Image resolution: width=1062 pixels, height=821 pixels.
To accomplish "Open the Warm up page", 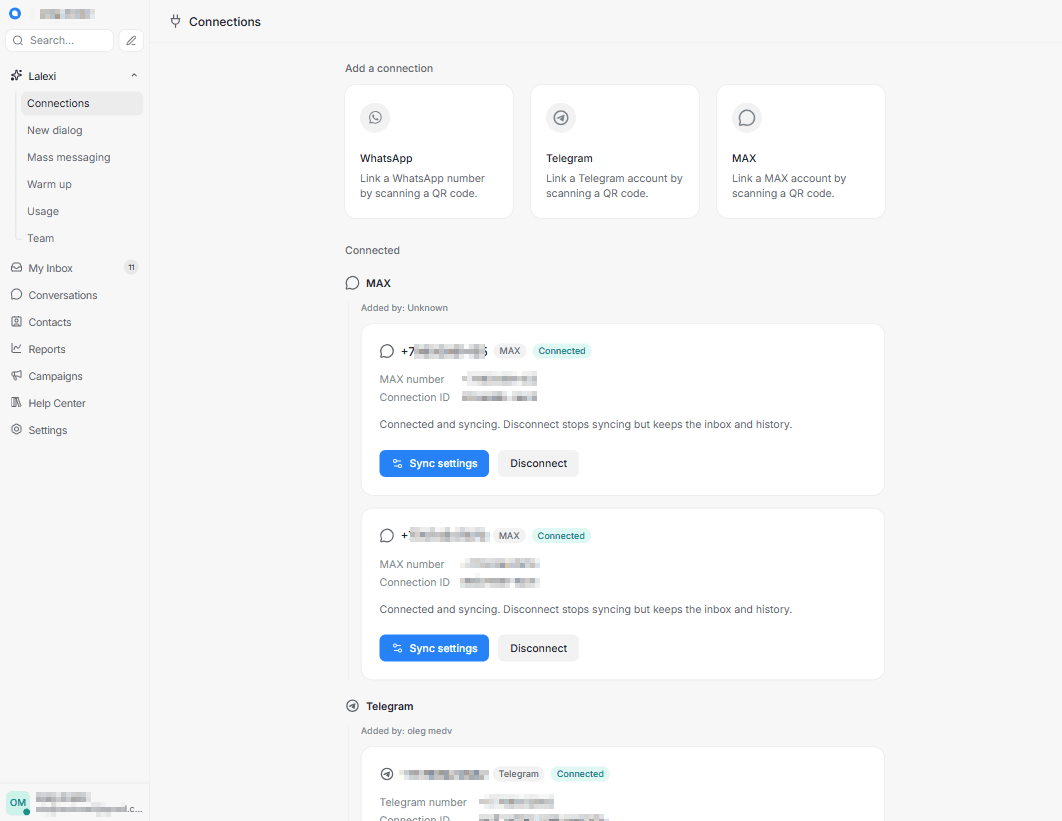I will 82,185.
